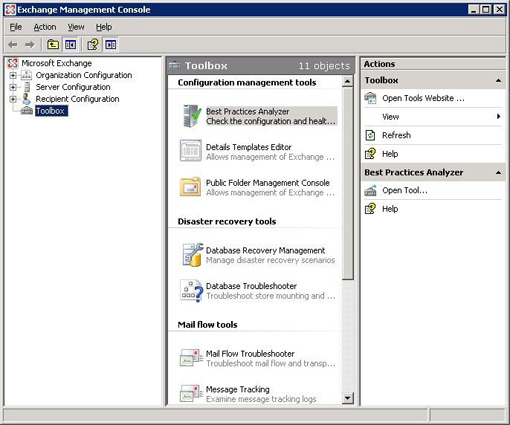This screenshot has width=510, height=425.
Task: Click Open Tools Website action
Action: pos(423,98)
